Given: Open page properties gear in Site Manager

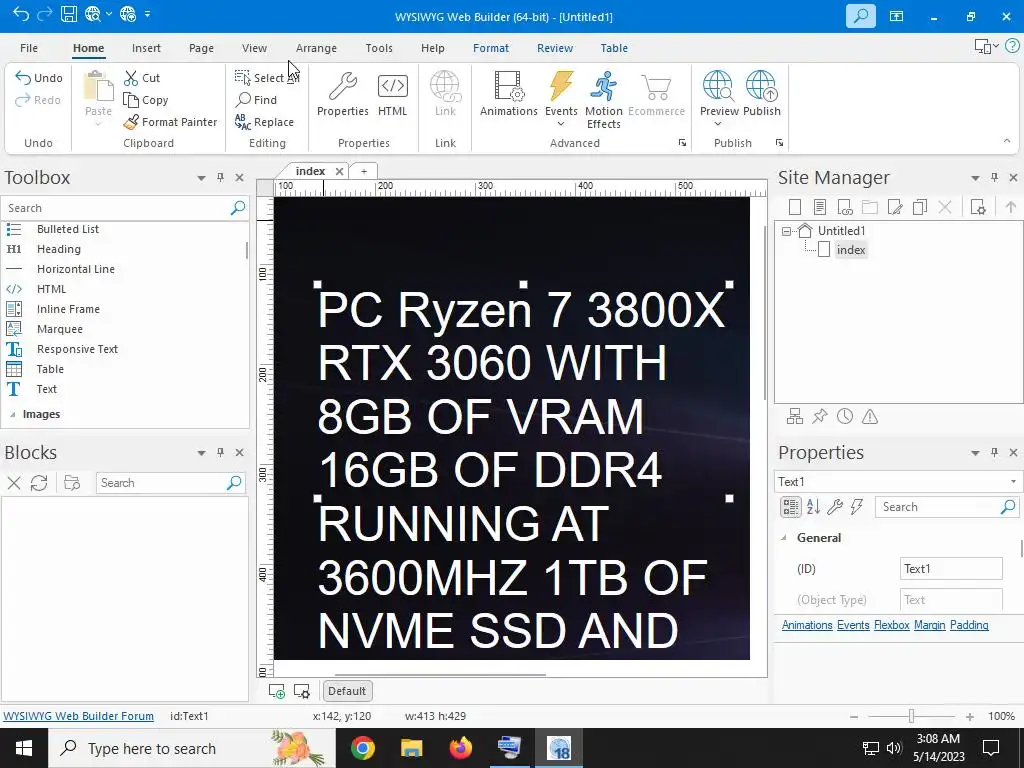Looking at the screenshot, I should (x=978, y=208).
